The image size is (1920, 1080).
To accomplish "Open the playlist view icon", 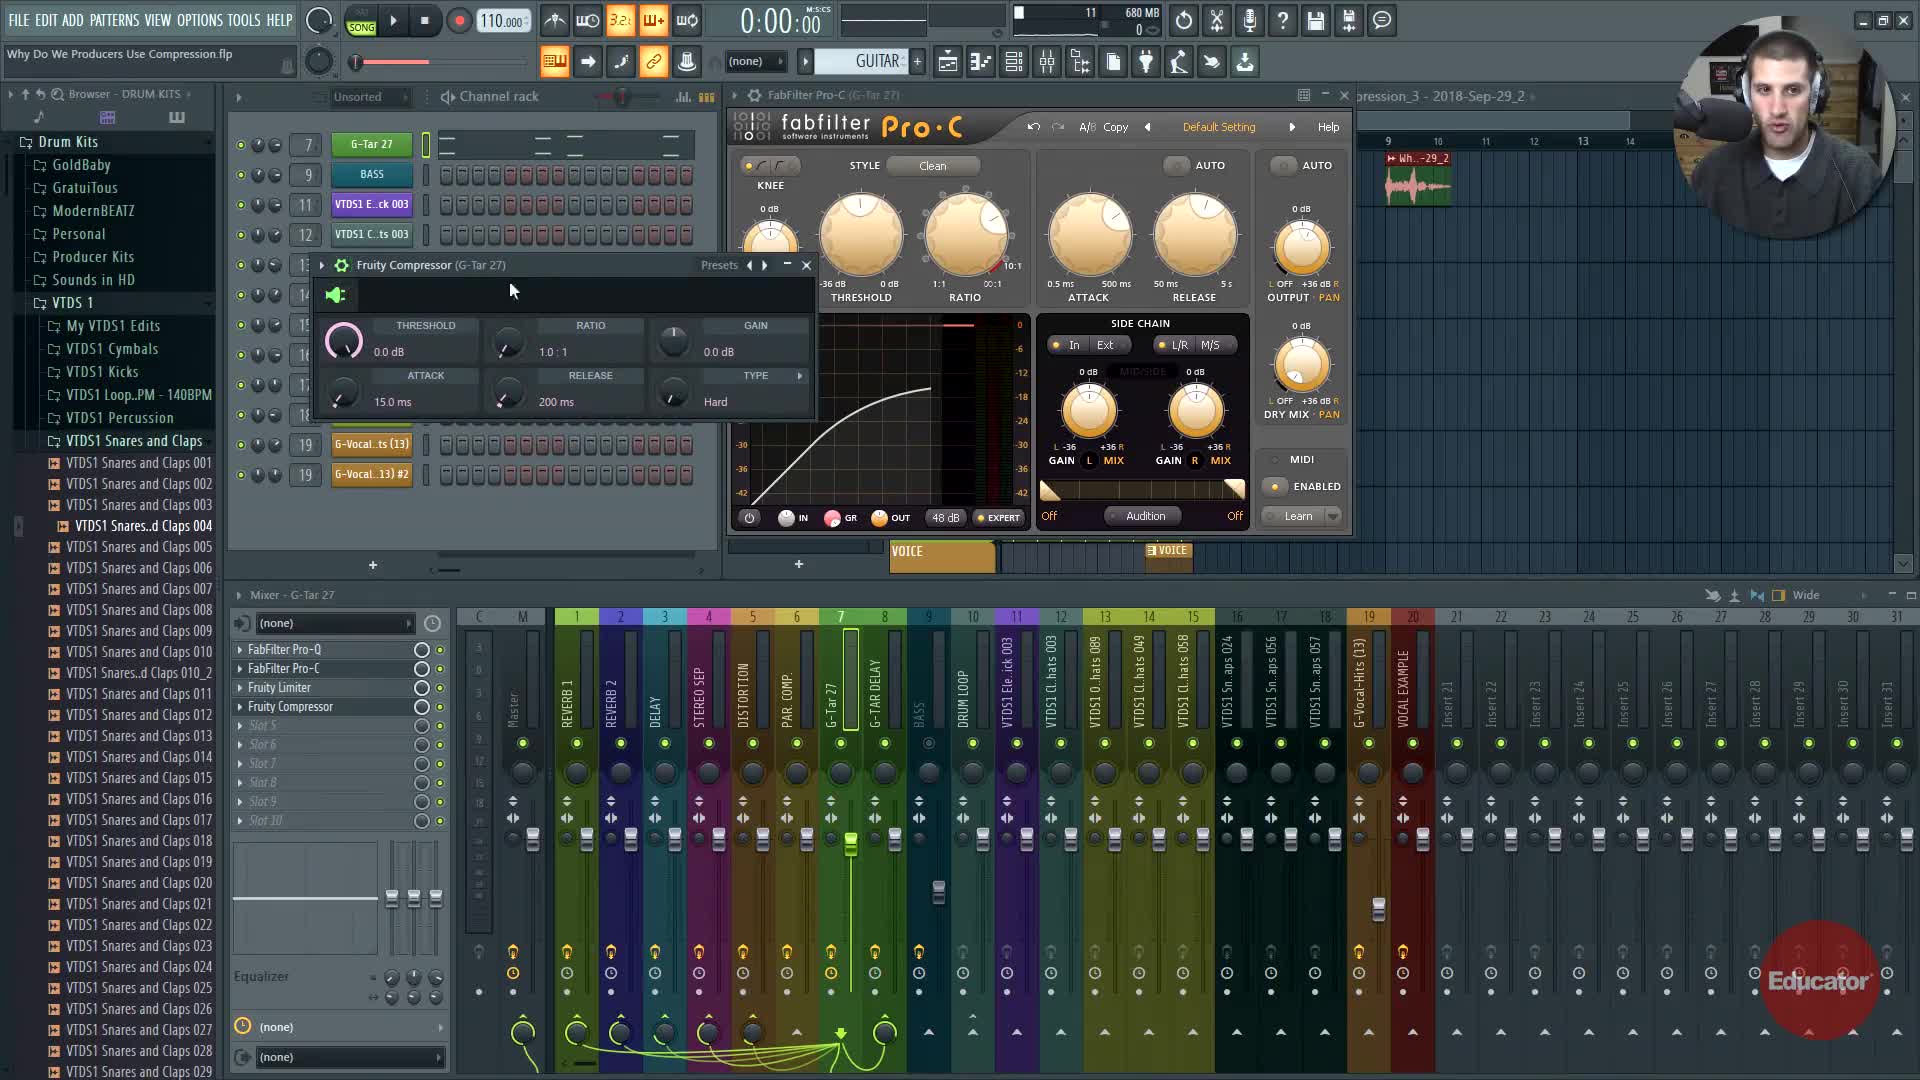I will pos(948,62).
